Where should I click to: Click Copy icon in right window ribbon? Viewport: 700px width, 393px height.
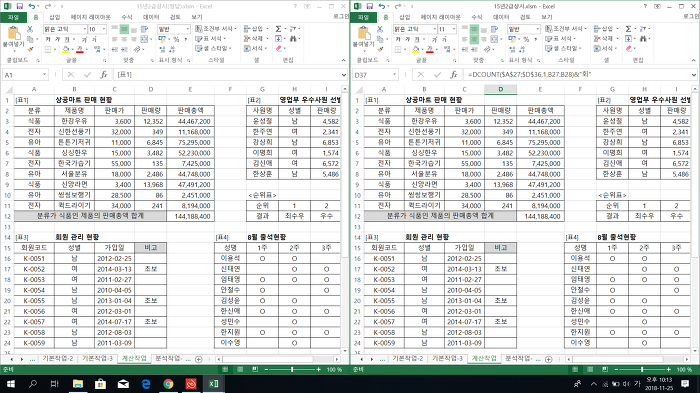click(x=380, y=39)
